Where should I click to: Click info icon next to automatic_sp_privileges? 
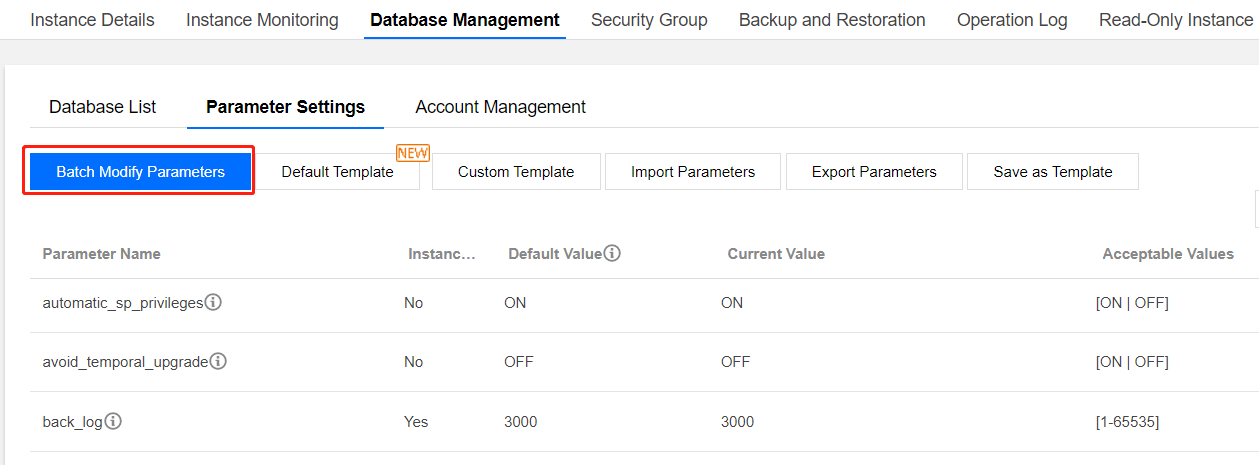click(213, 302)
